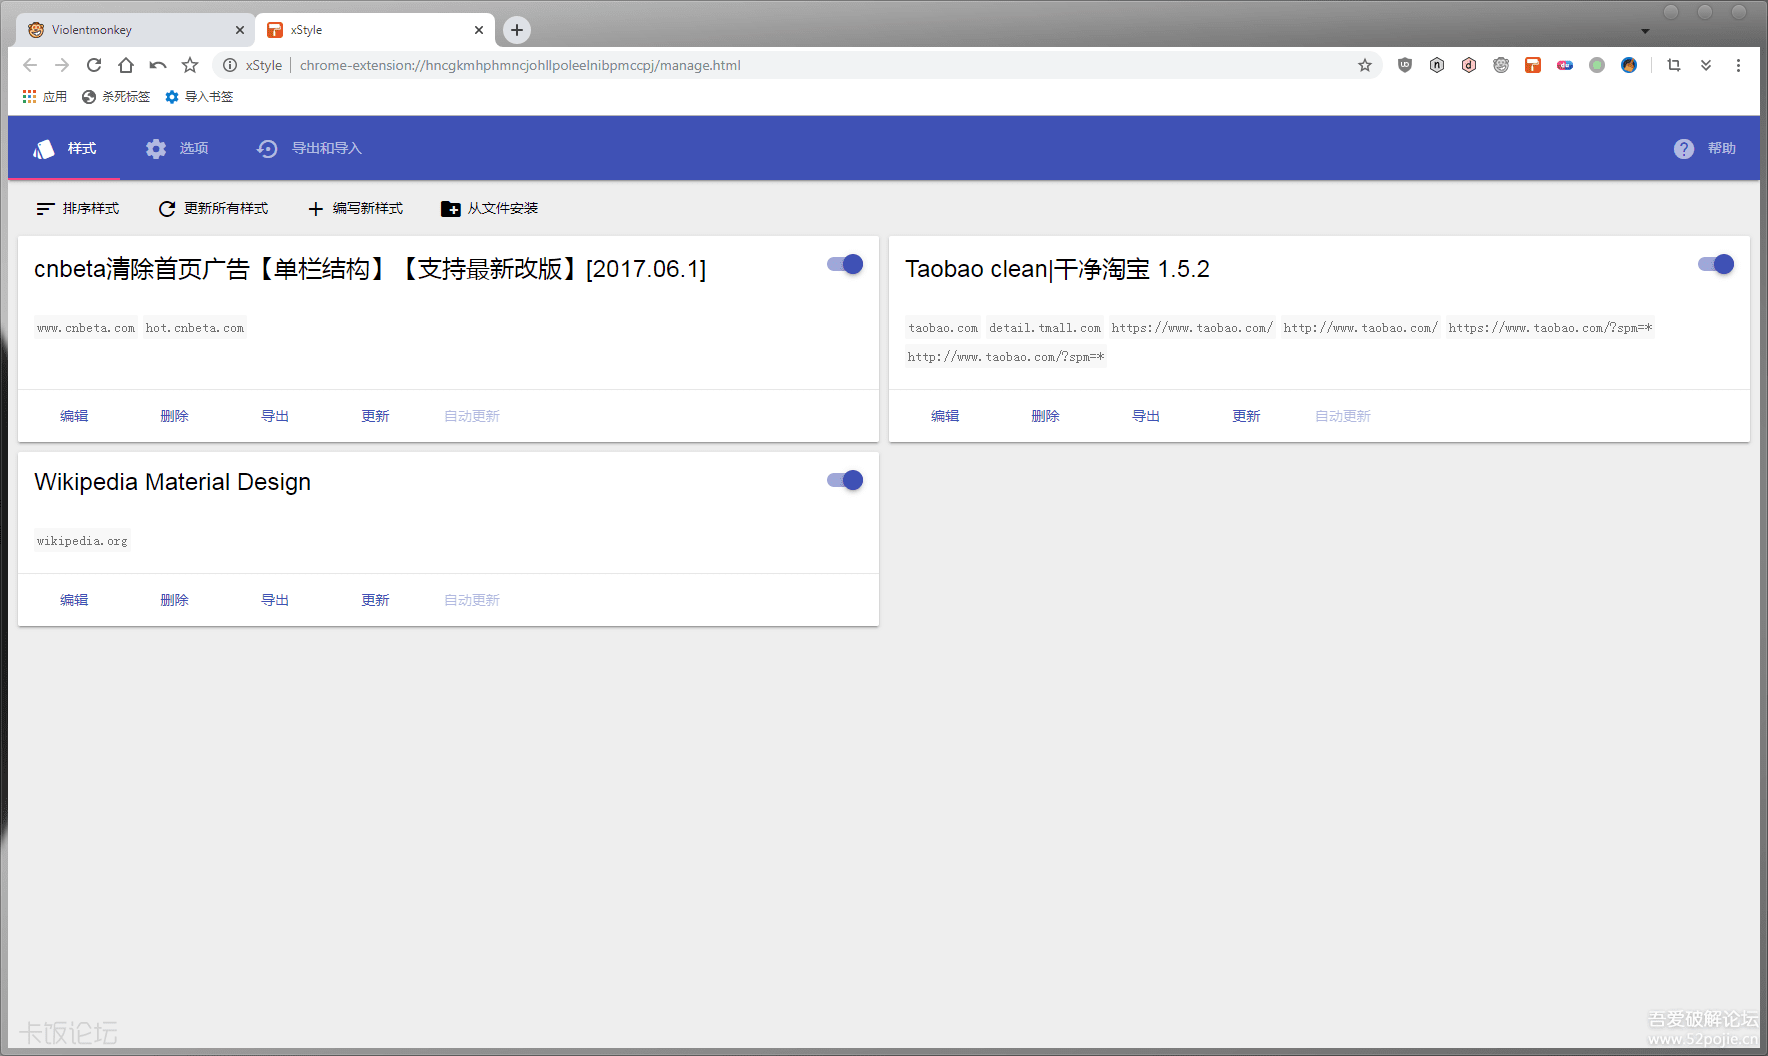Viewport: 1768px width, 1056px height.
Task: Go back in browser history
Action: click(30, 65)
